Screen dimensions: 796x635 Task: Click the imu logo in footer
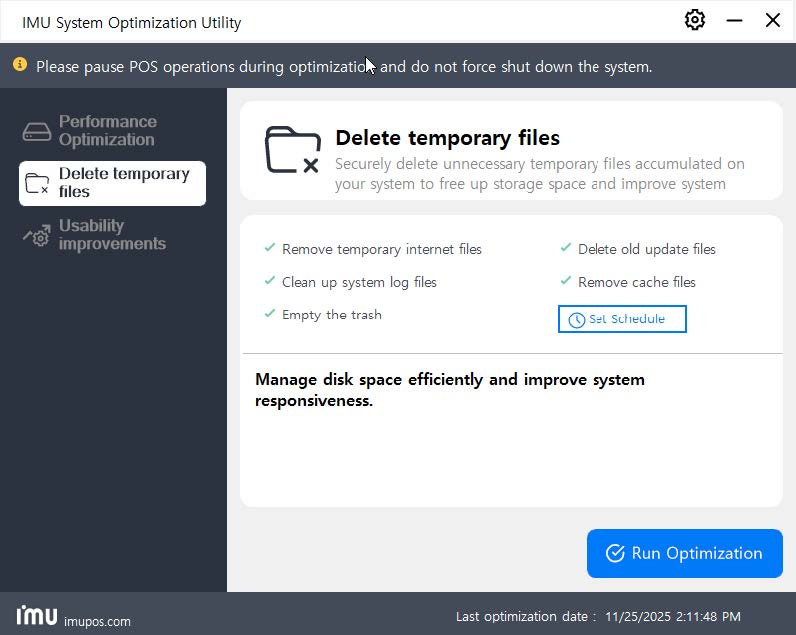[37, 616]
